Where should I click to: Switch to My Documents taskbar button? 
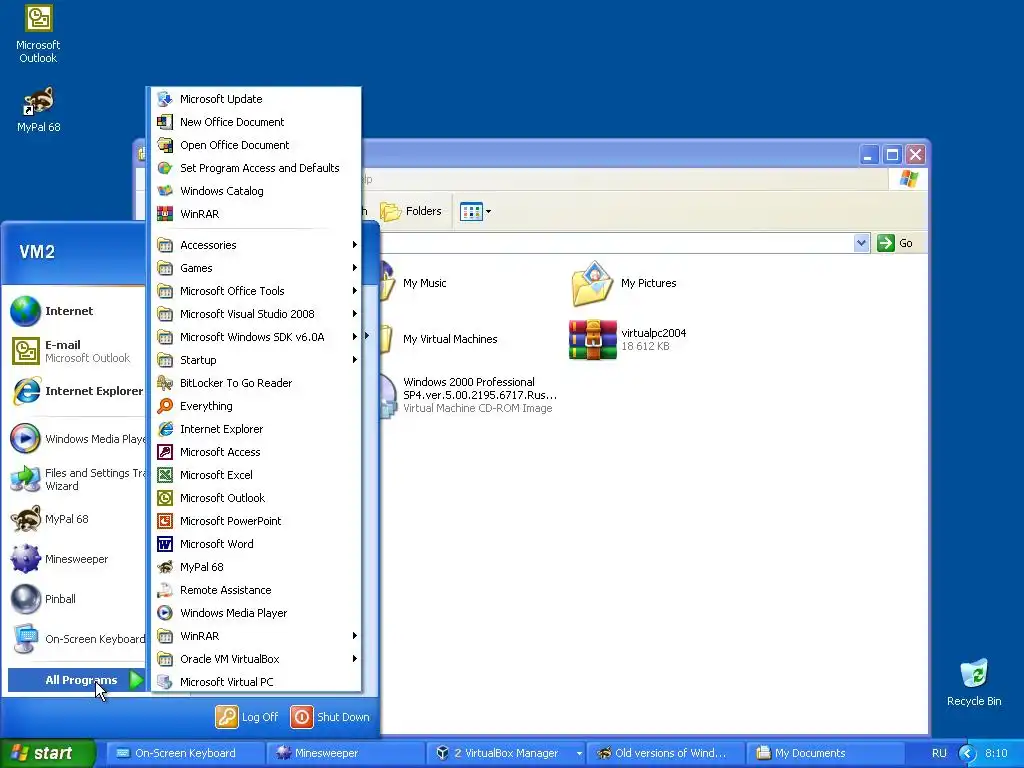point(825,753)
